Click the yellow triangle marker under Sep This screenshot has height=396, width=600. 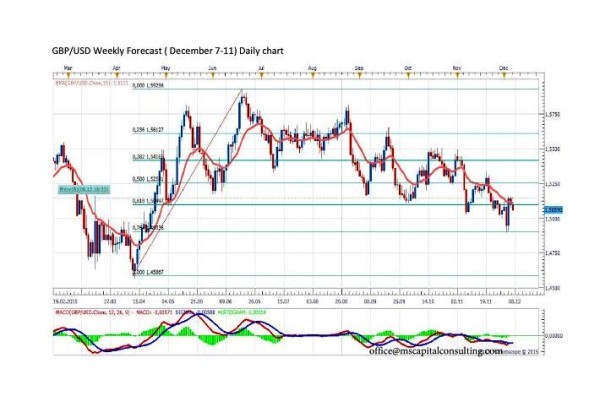359,76
